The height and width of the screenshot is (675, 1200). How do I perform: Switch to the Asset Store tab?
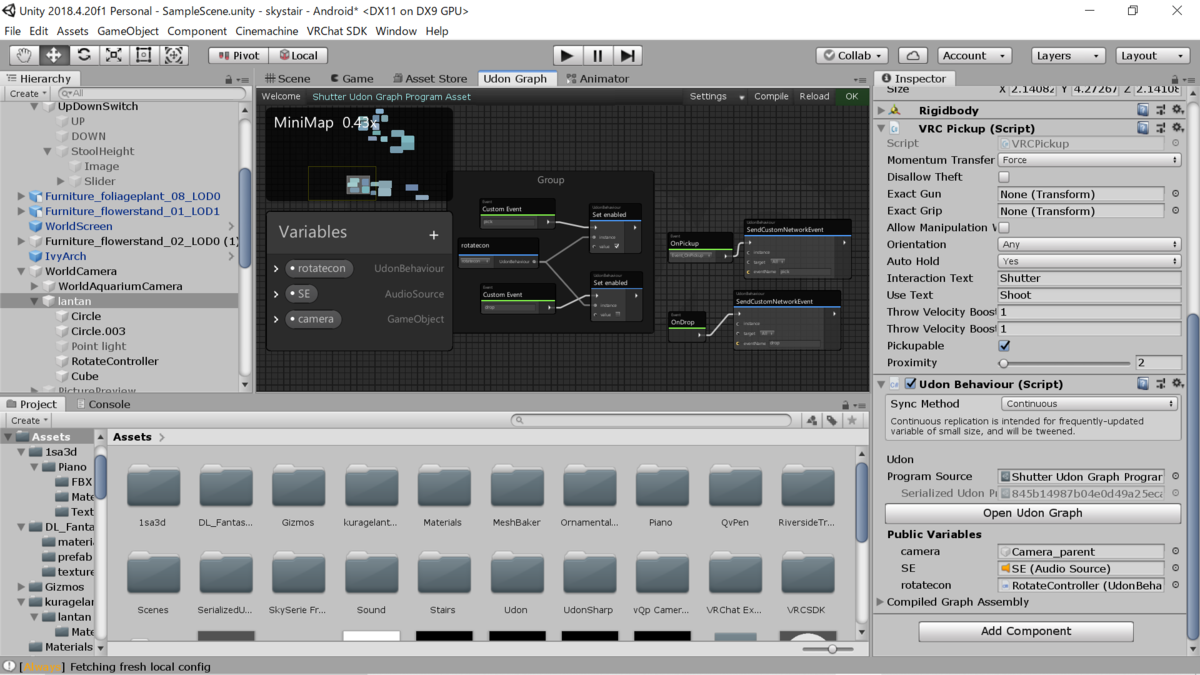[430, 78]
